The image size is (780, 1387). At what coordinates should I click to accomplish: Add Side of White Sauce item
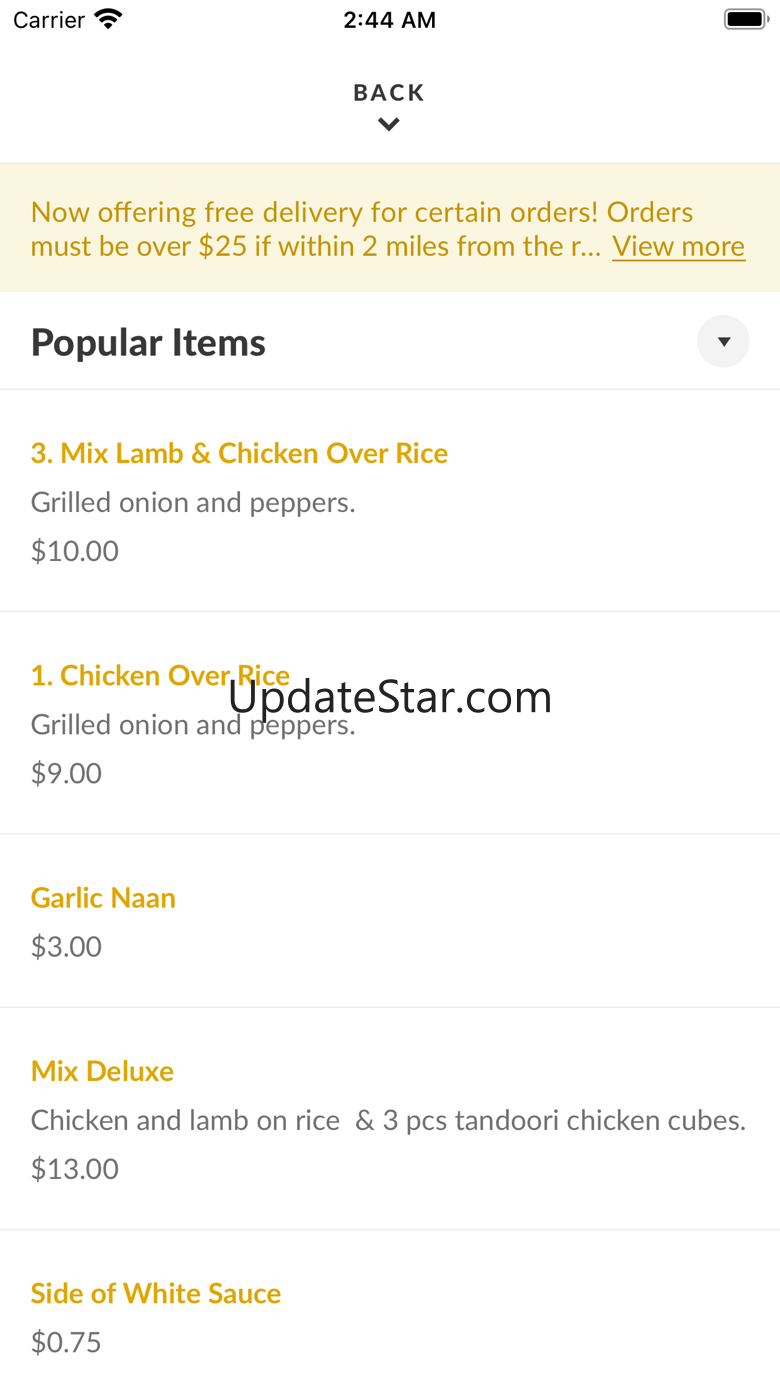tap(390, 1309)
